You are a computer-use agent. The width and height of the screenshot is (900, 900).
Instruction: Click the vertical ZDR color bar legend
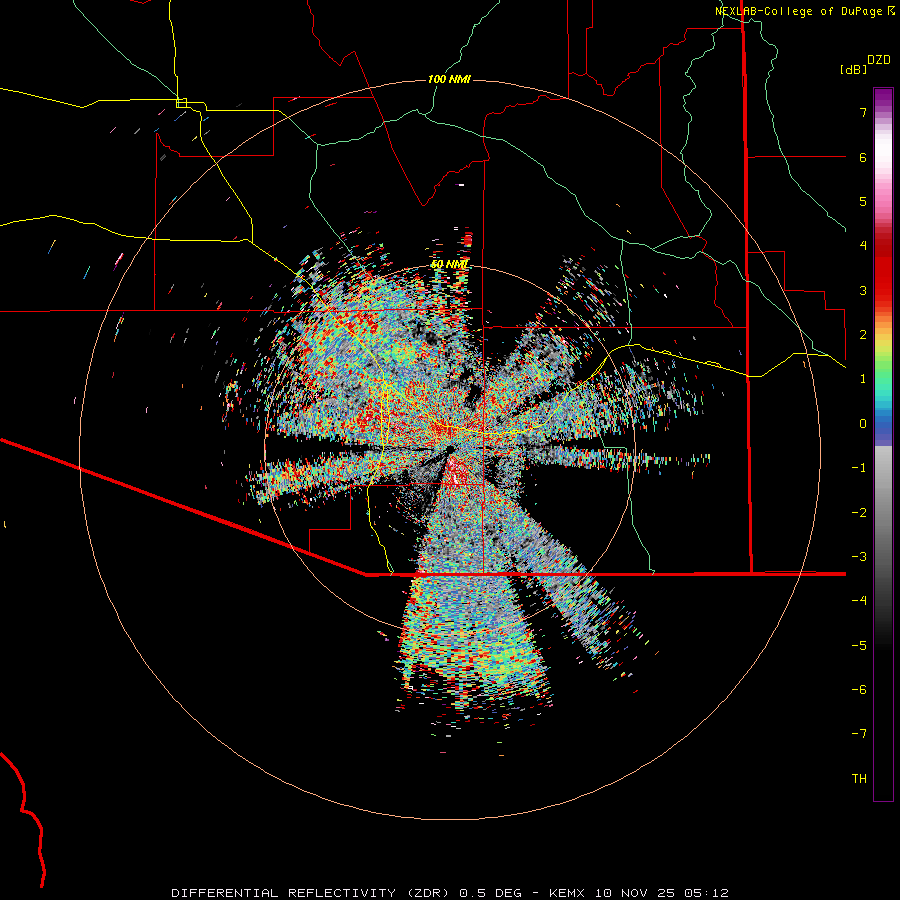click(883, 444)
